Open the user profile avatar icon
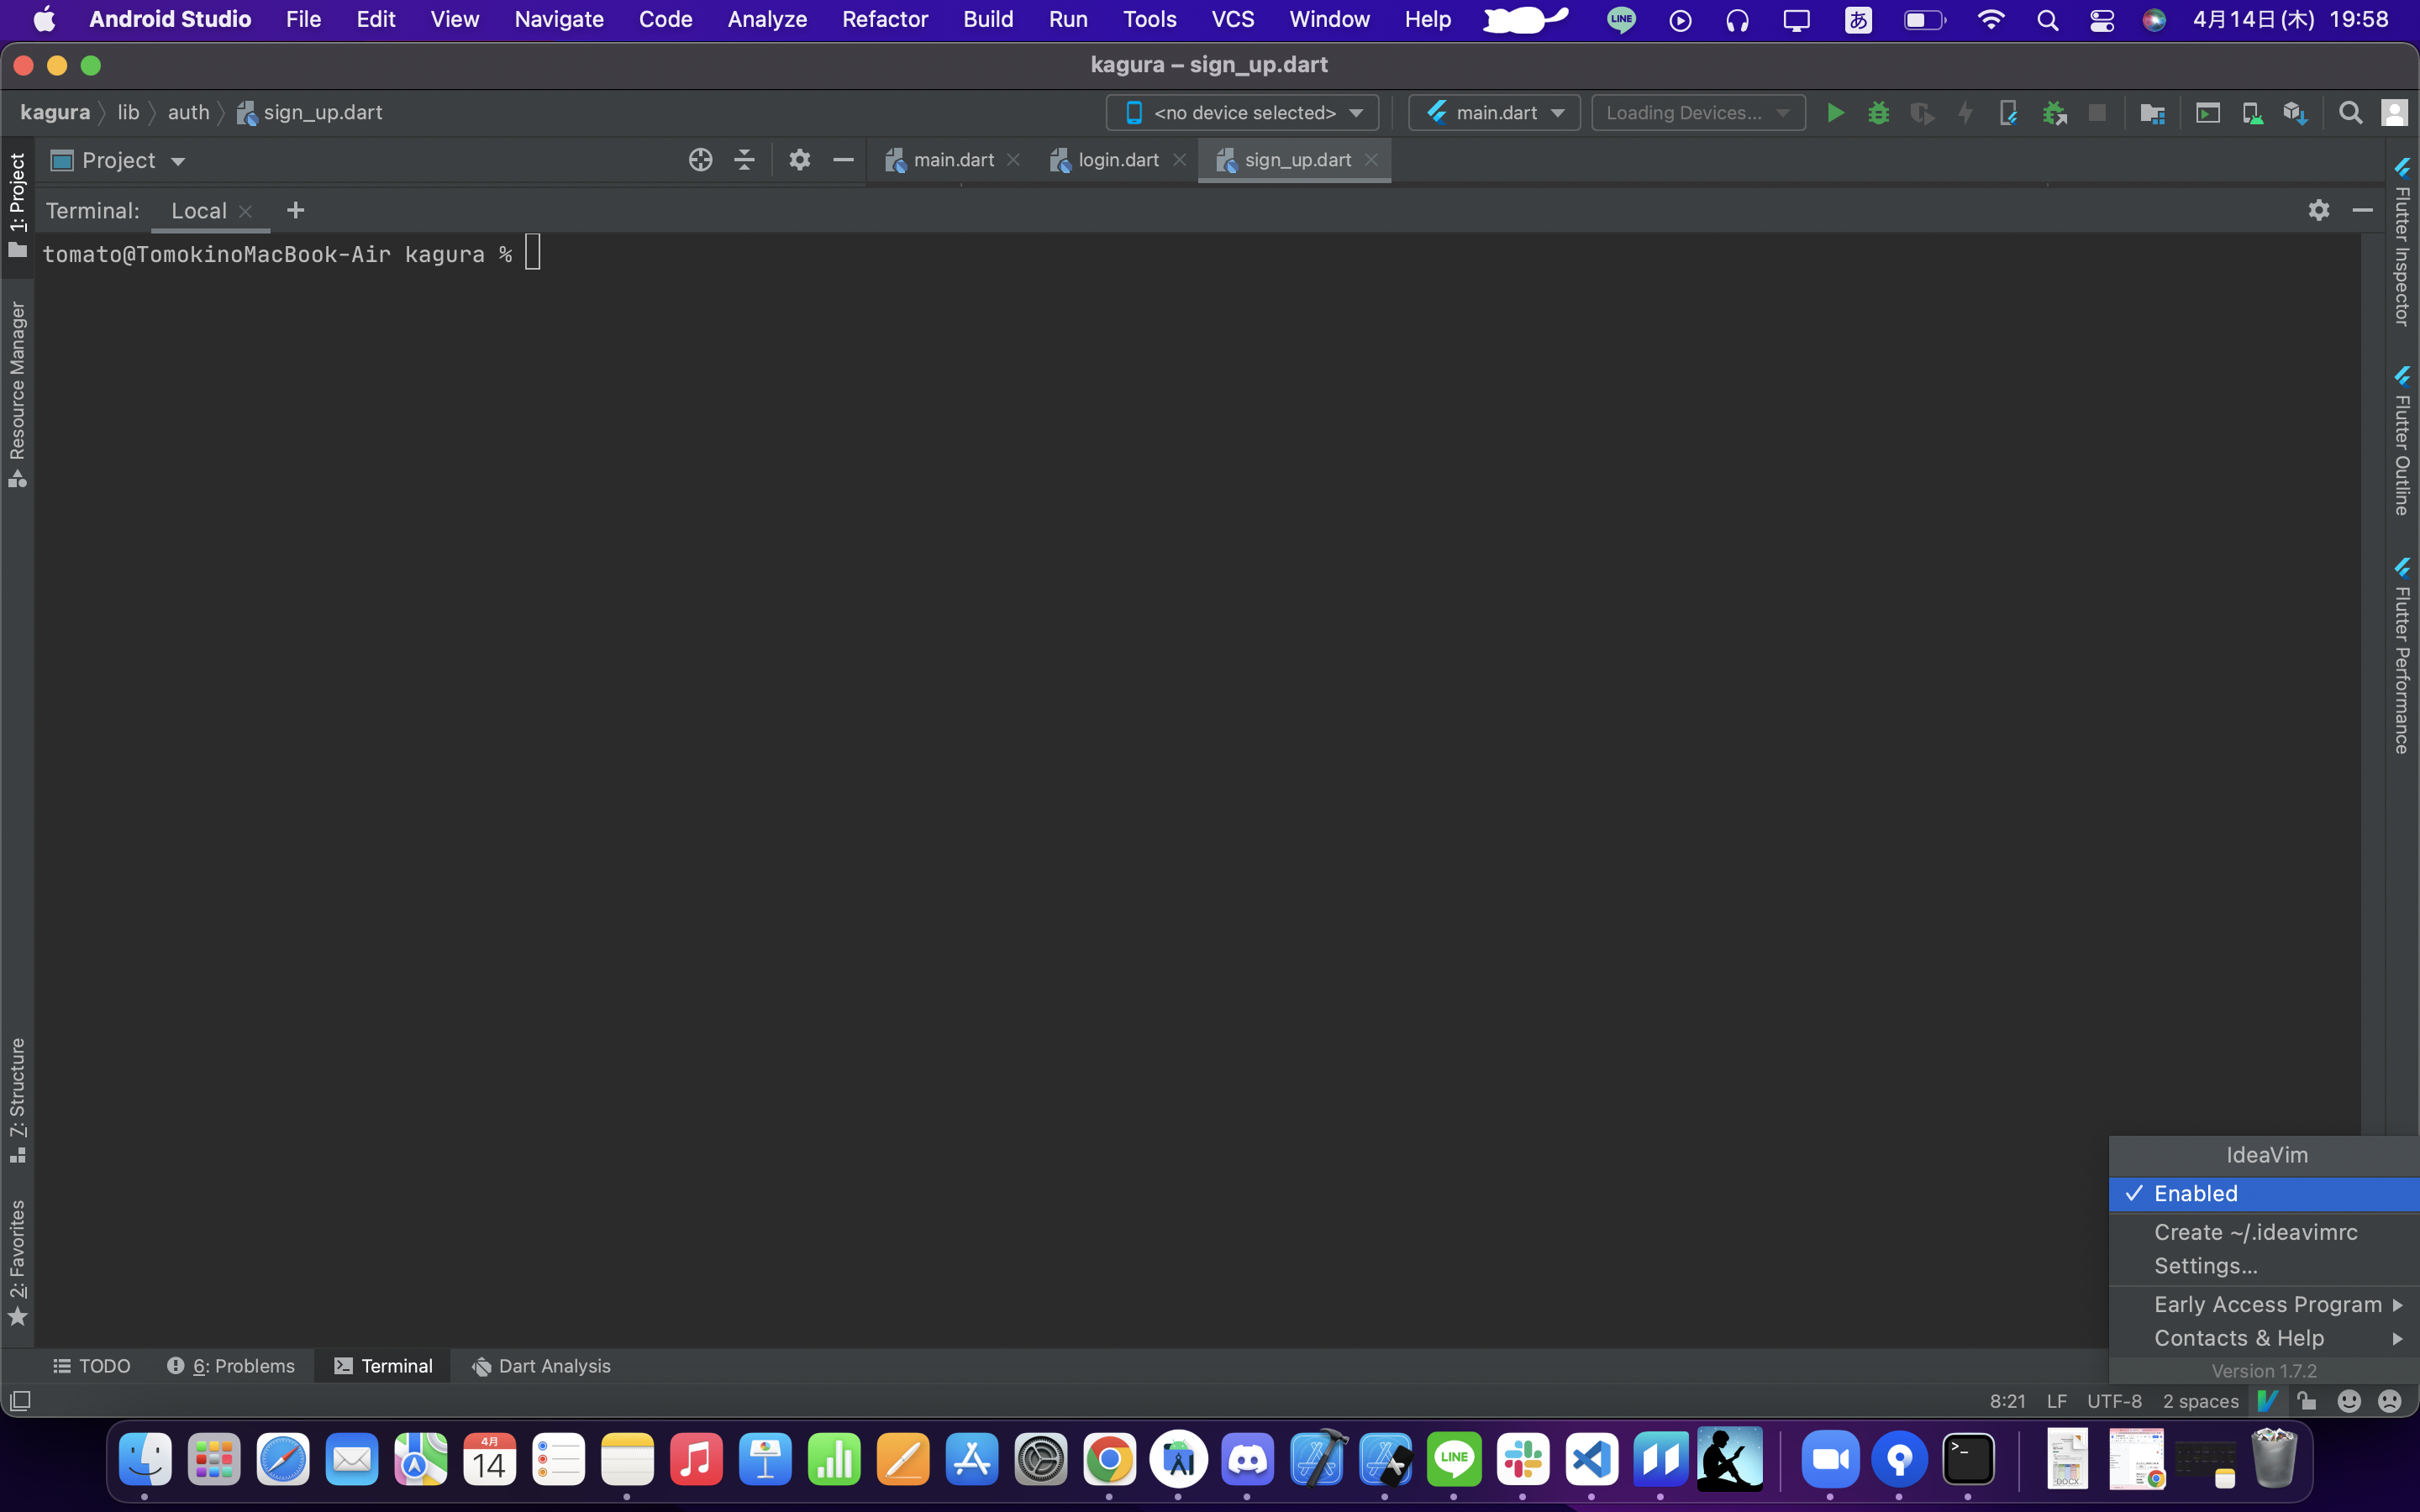The height and width of the screenshot is (1512, 2420). [x=2395, y=112]
